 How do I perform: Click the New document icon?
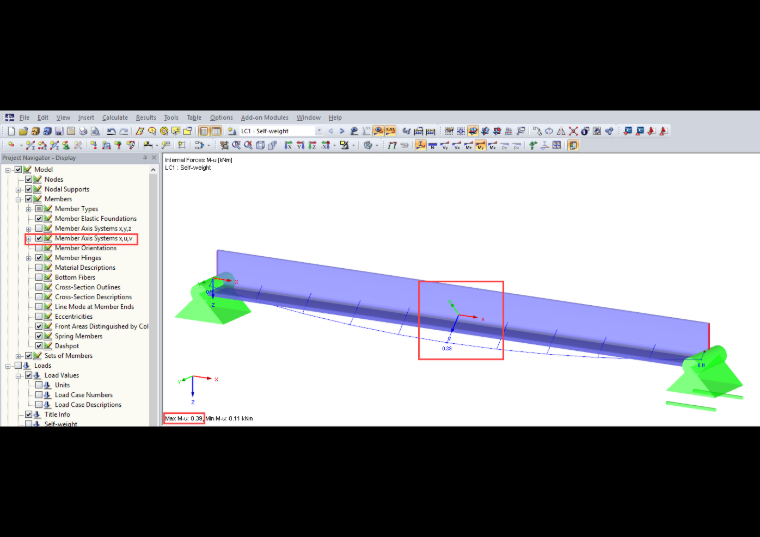click(11, 131)
